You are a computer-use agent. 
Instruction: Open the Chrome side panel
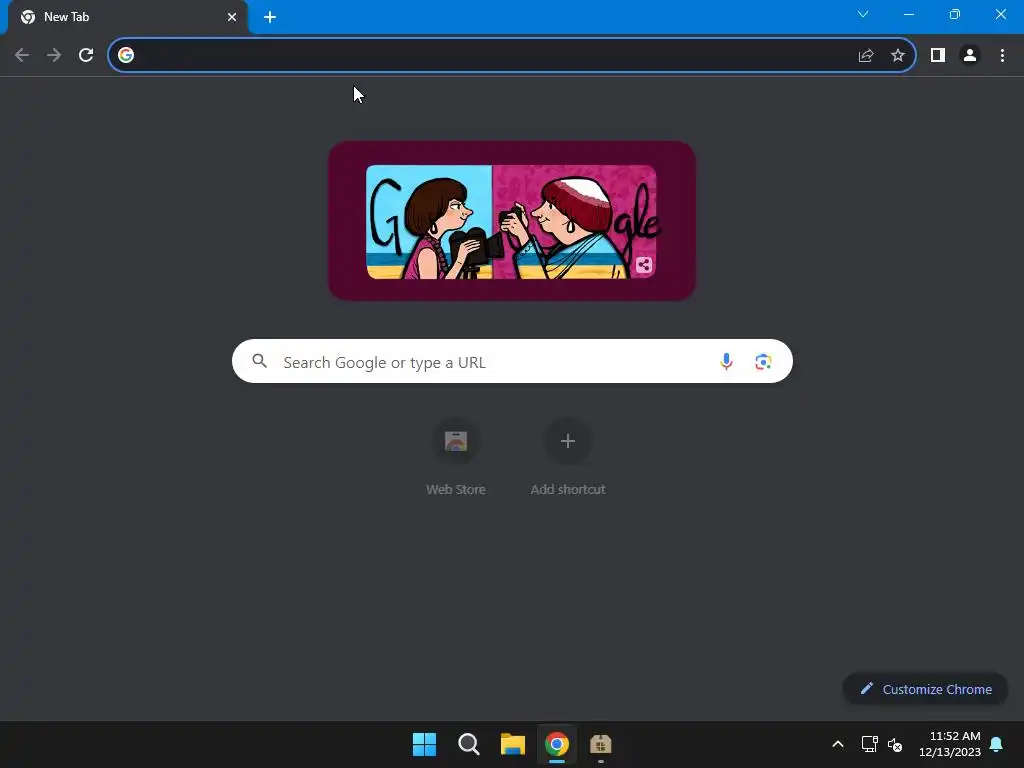(938, 56)
